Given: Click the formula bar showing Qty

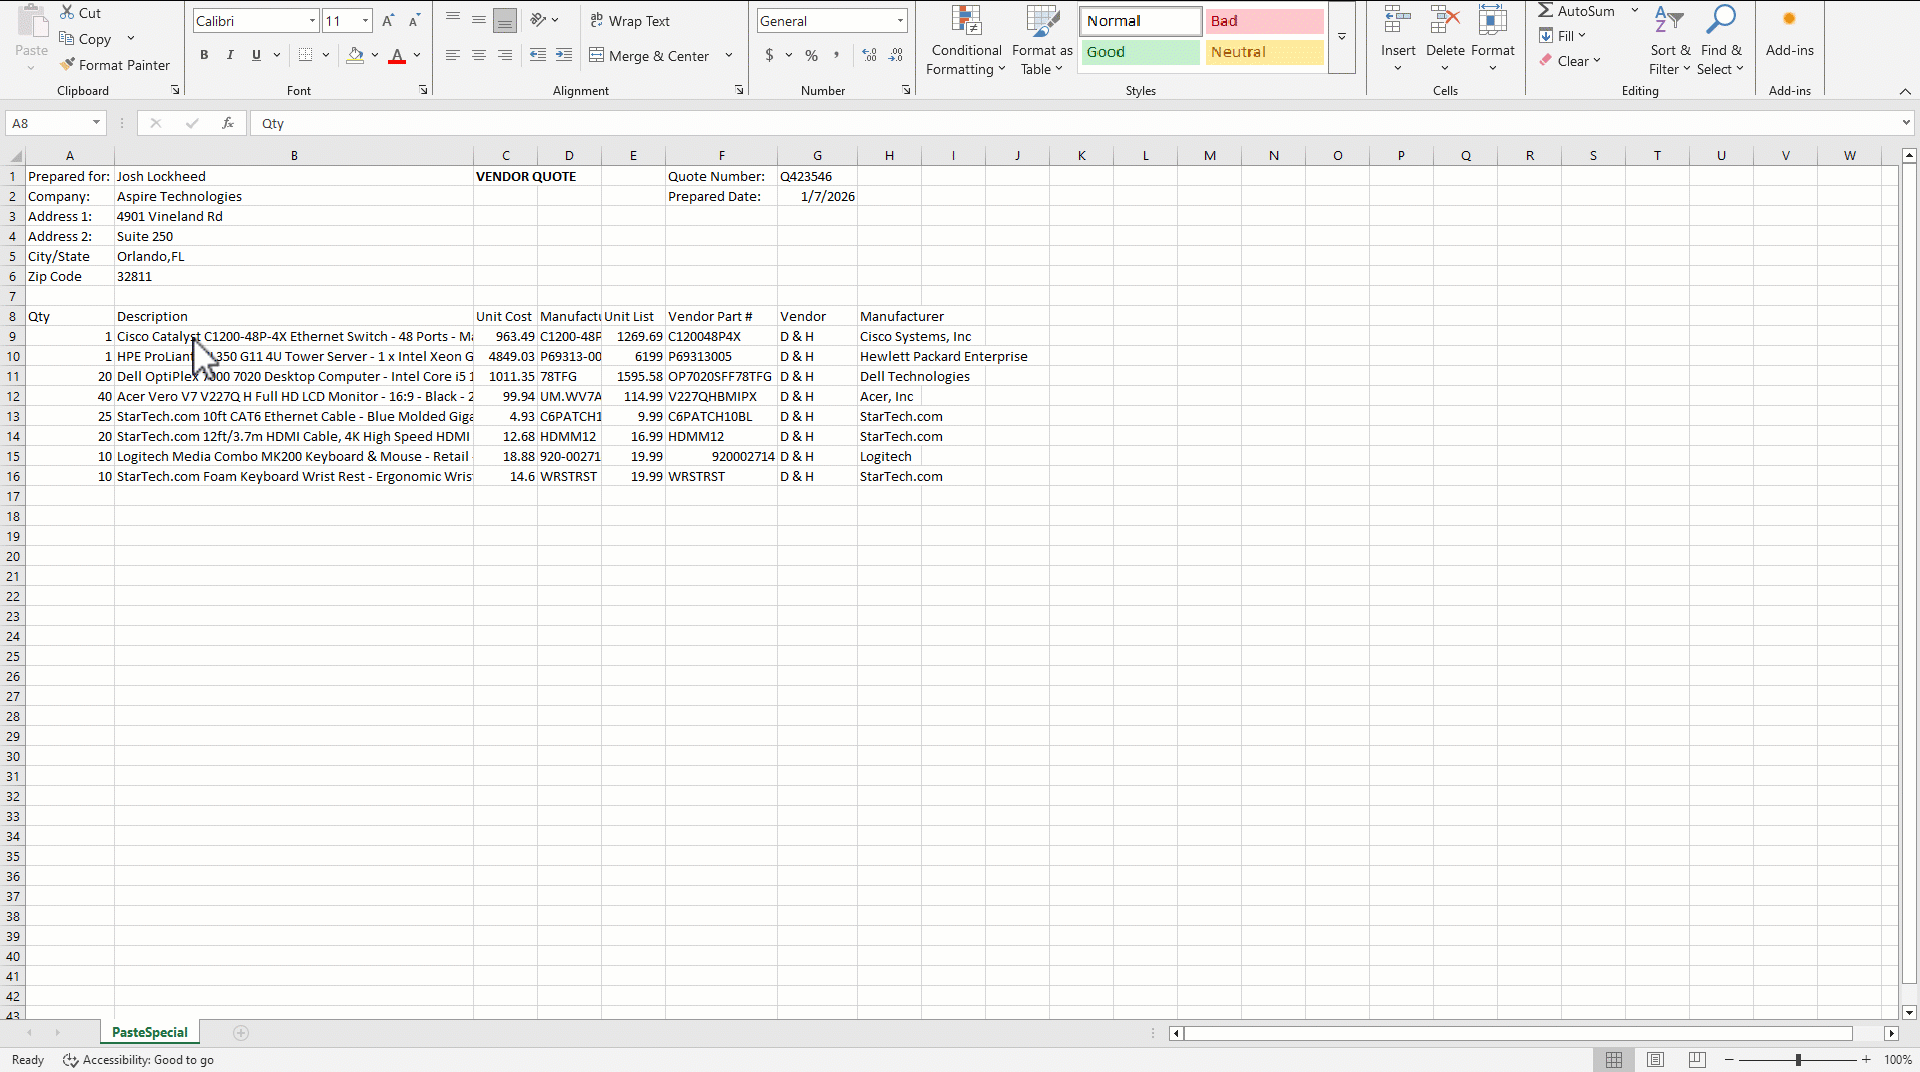Looking at the screenshot, I should pos(1000,123).
